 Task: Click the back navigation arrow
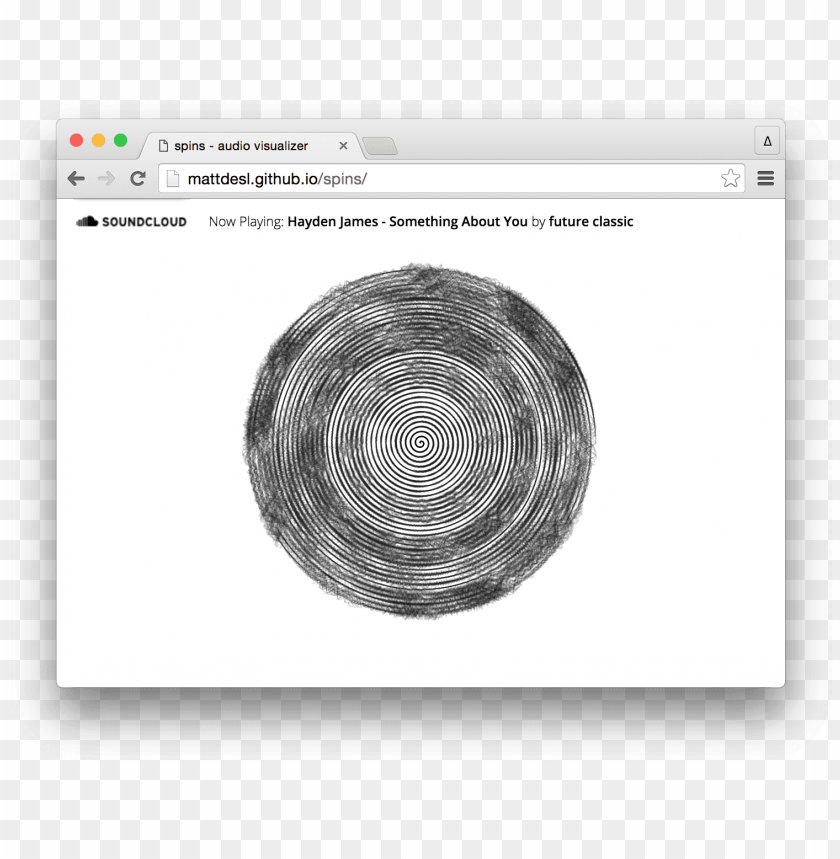[x=76, y=178]
